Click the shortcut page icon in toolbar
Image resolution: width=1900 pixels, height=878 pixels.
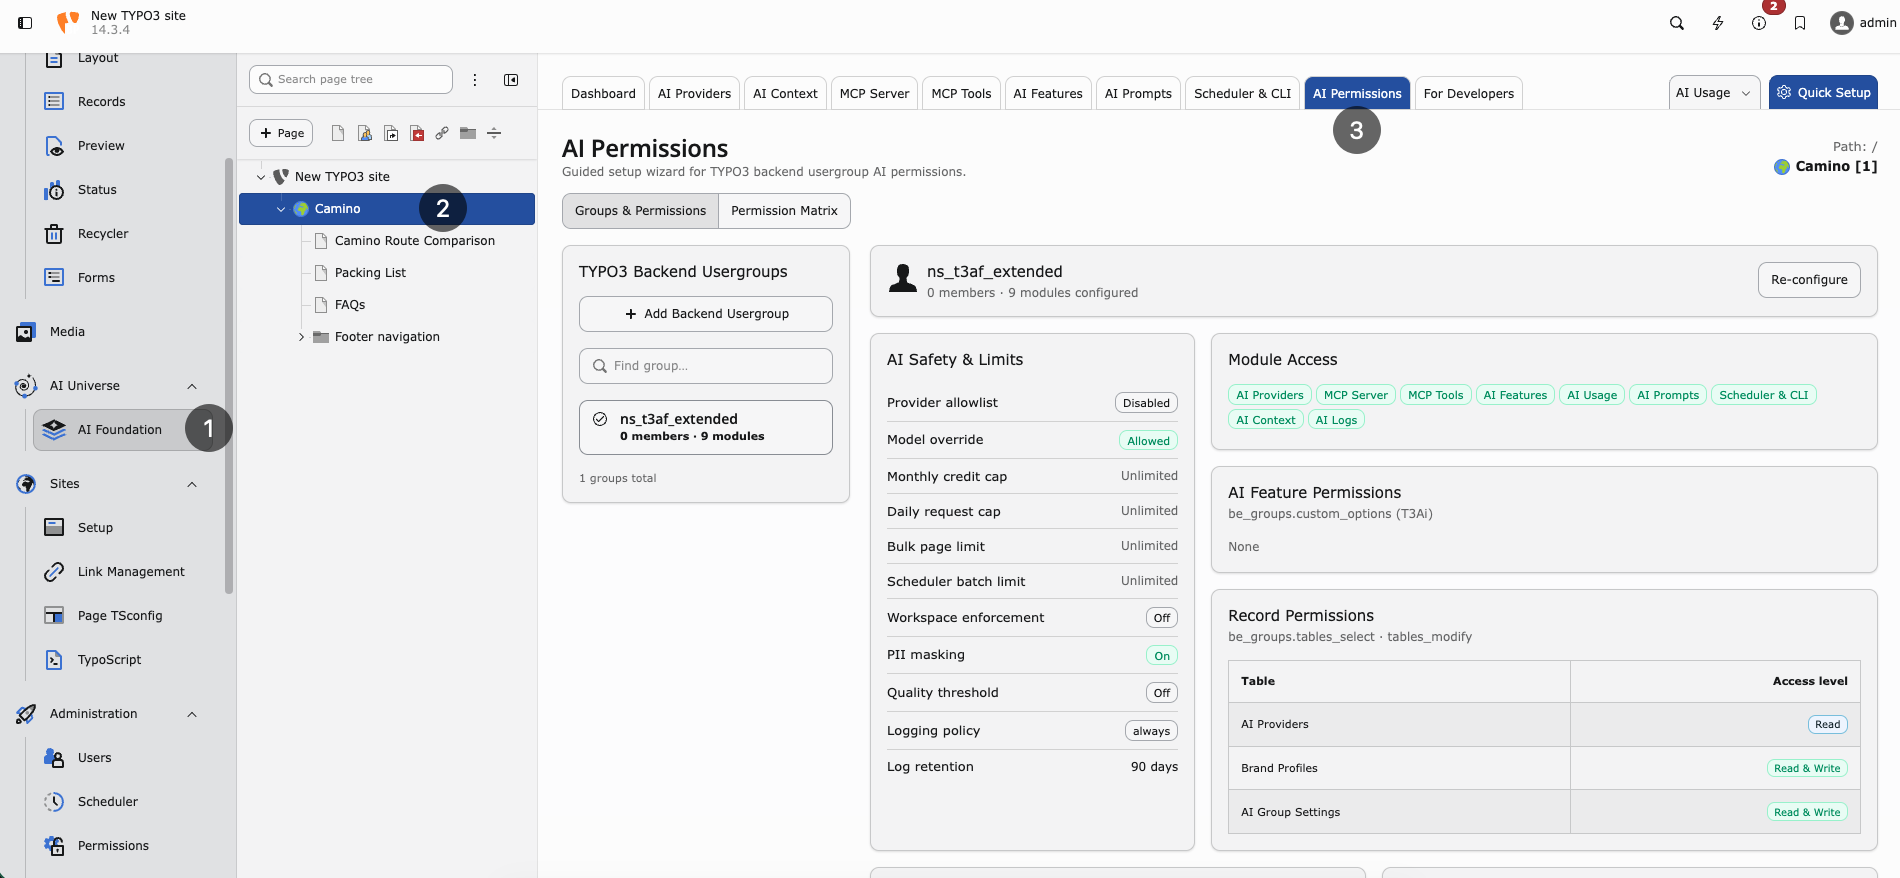click(x=391, y=133)
